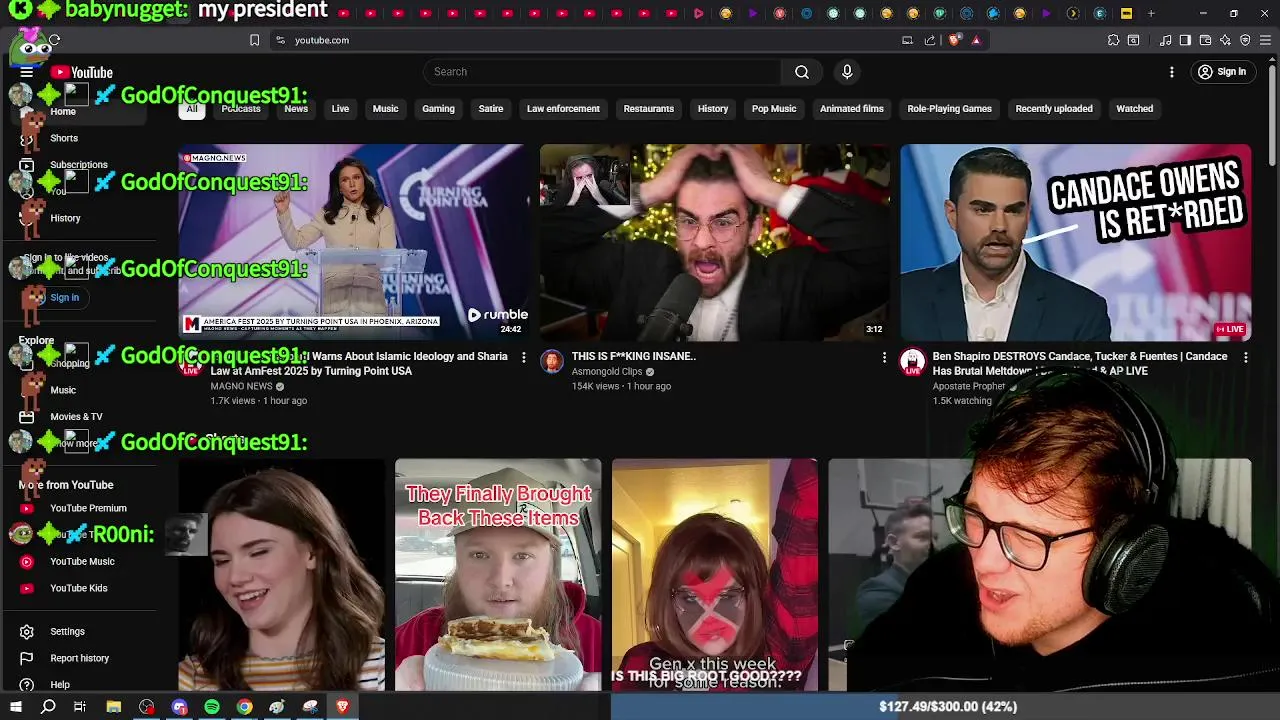This screenshot has height=720, width=1280.
Task: Select the Law enforcement chip
Action: pos(563,109)
